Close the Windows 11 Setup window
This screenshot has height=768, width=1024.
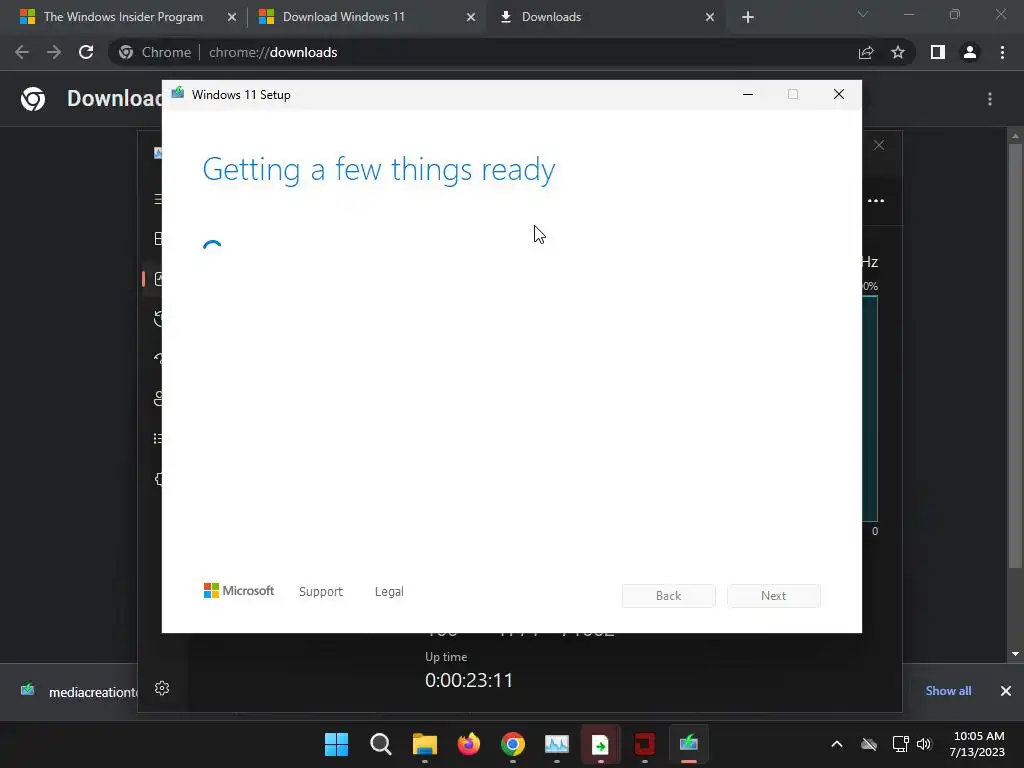tap(839, 95)
